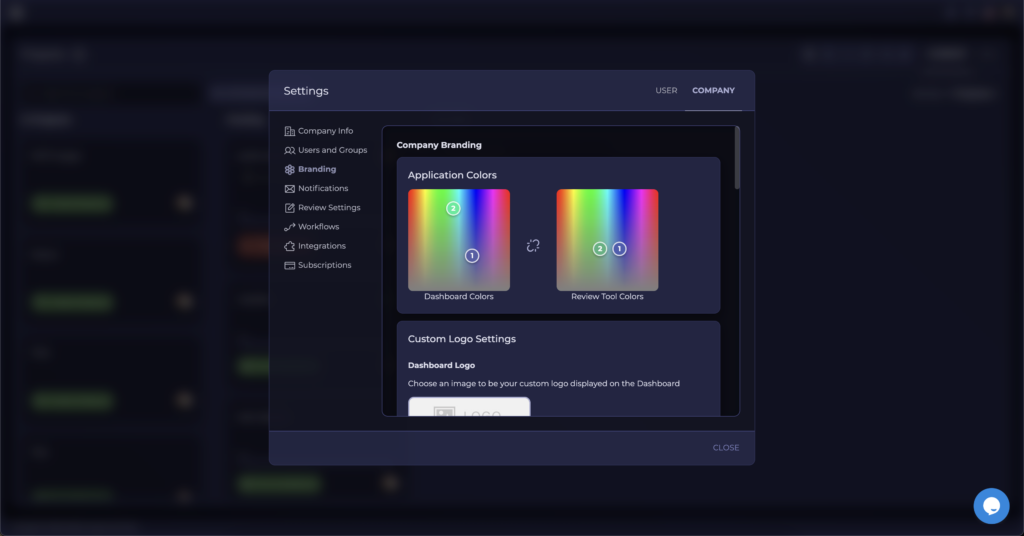This screenshot has width=1024, height=536.
Task: Open Notifications settings section
Action: (x=323, y=189)
